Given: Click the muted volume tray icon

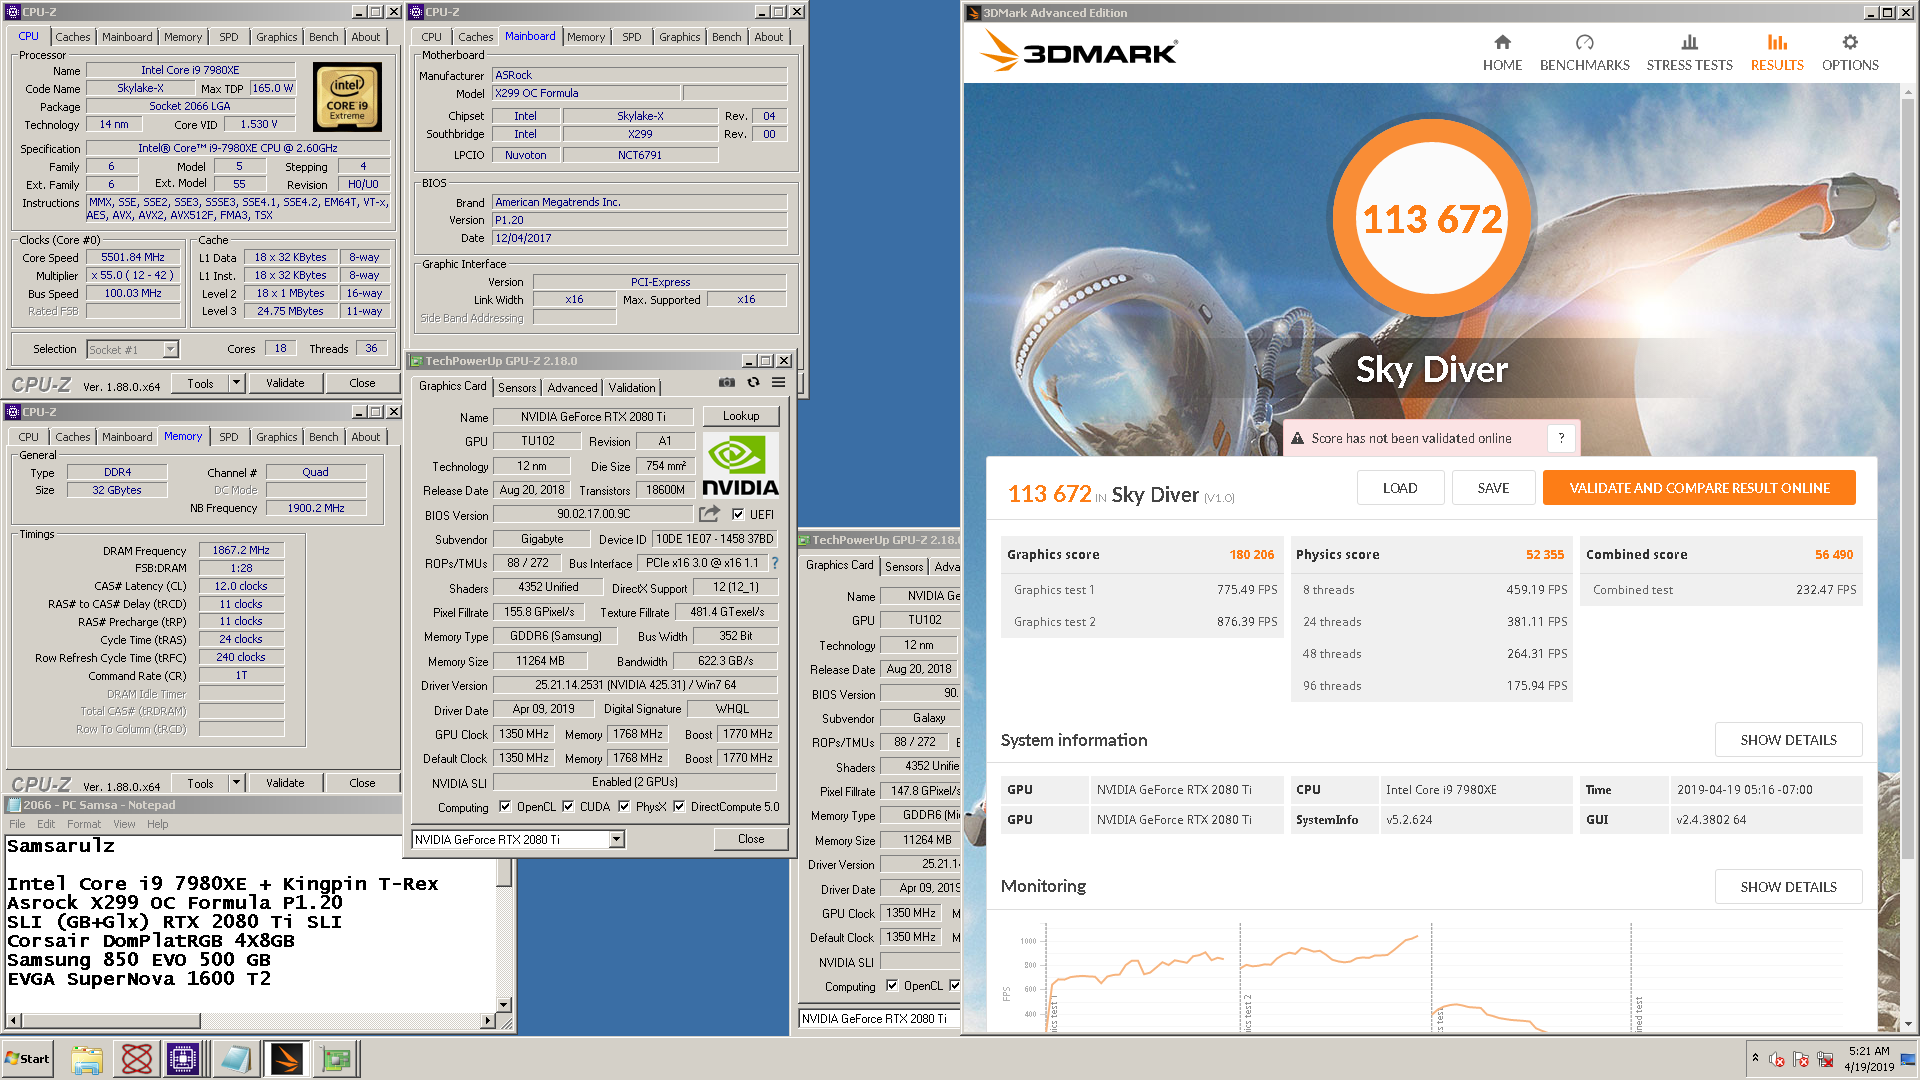Looking at the screenshot, I should (1777, 1059).
